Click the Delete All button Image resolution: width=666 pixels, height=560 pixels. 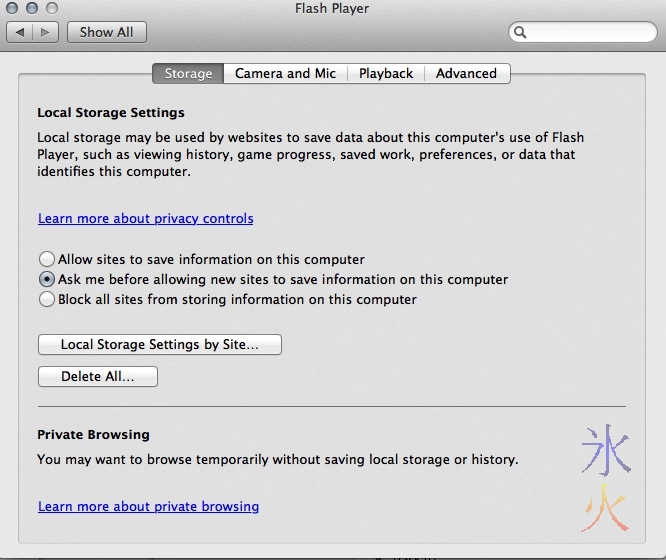(97, 376)
